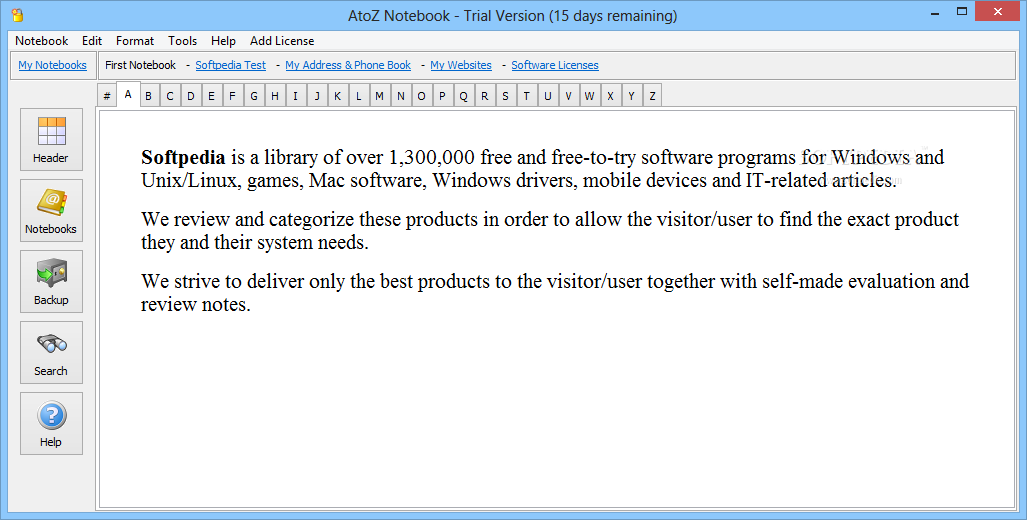Switch to the Q tab
The image size is (1027, 520).
click(463, 96)
